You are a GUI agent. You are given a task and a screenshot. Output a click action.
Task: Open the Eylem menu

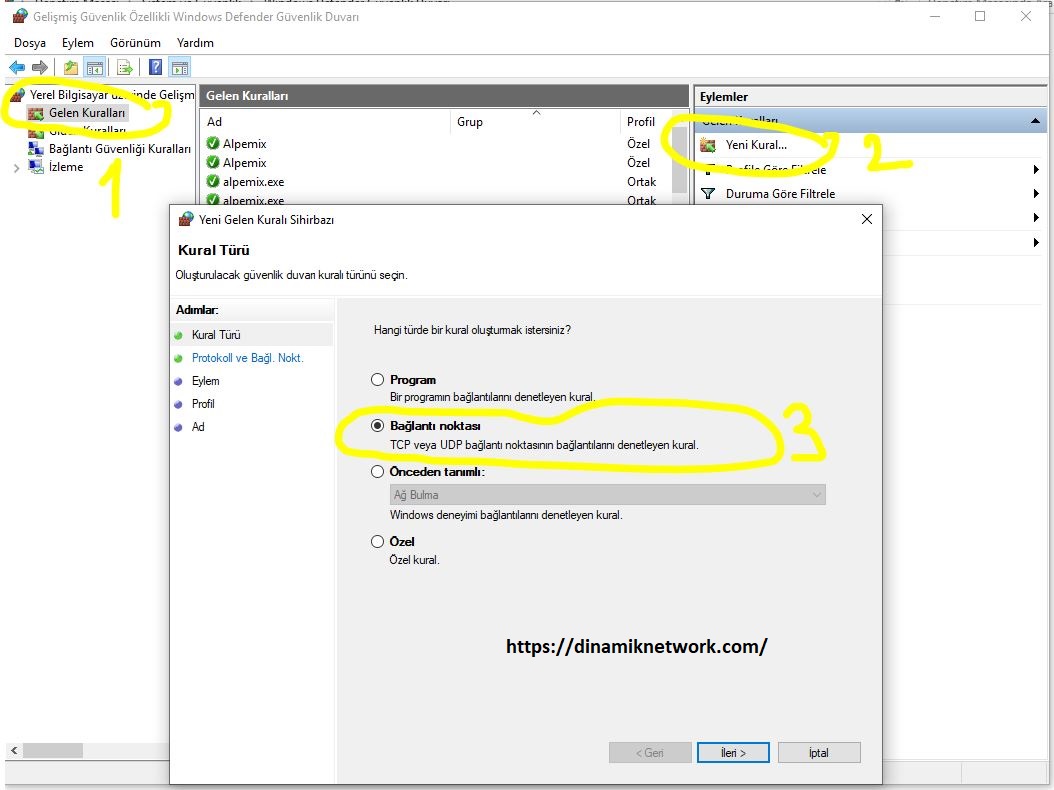[x=77, y=43]
